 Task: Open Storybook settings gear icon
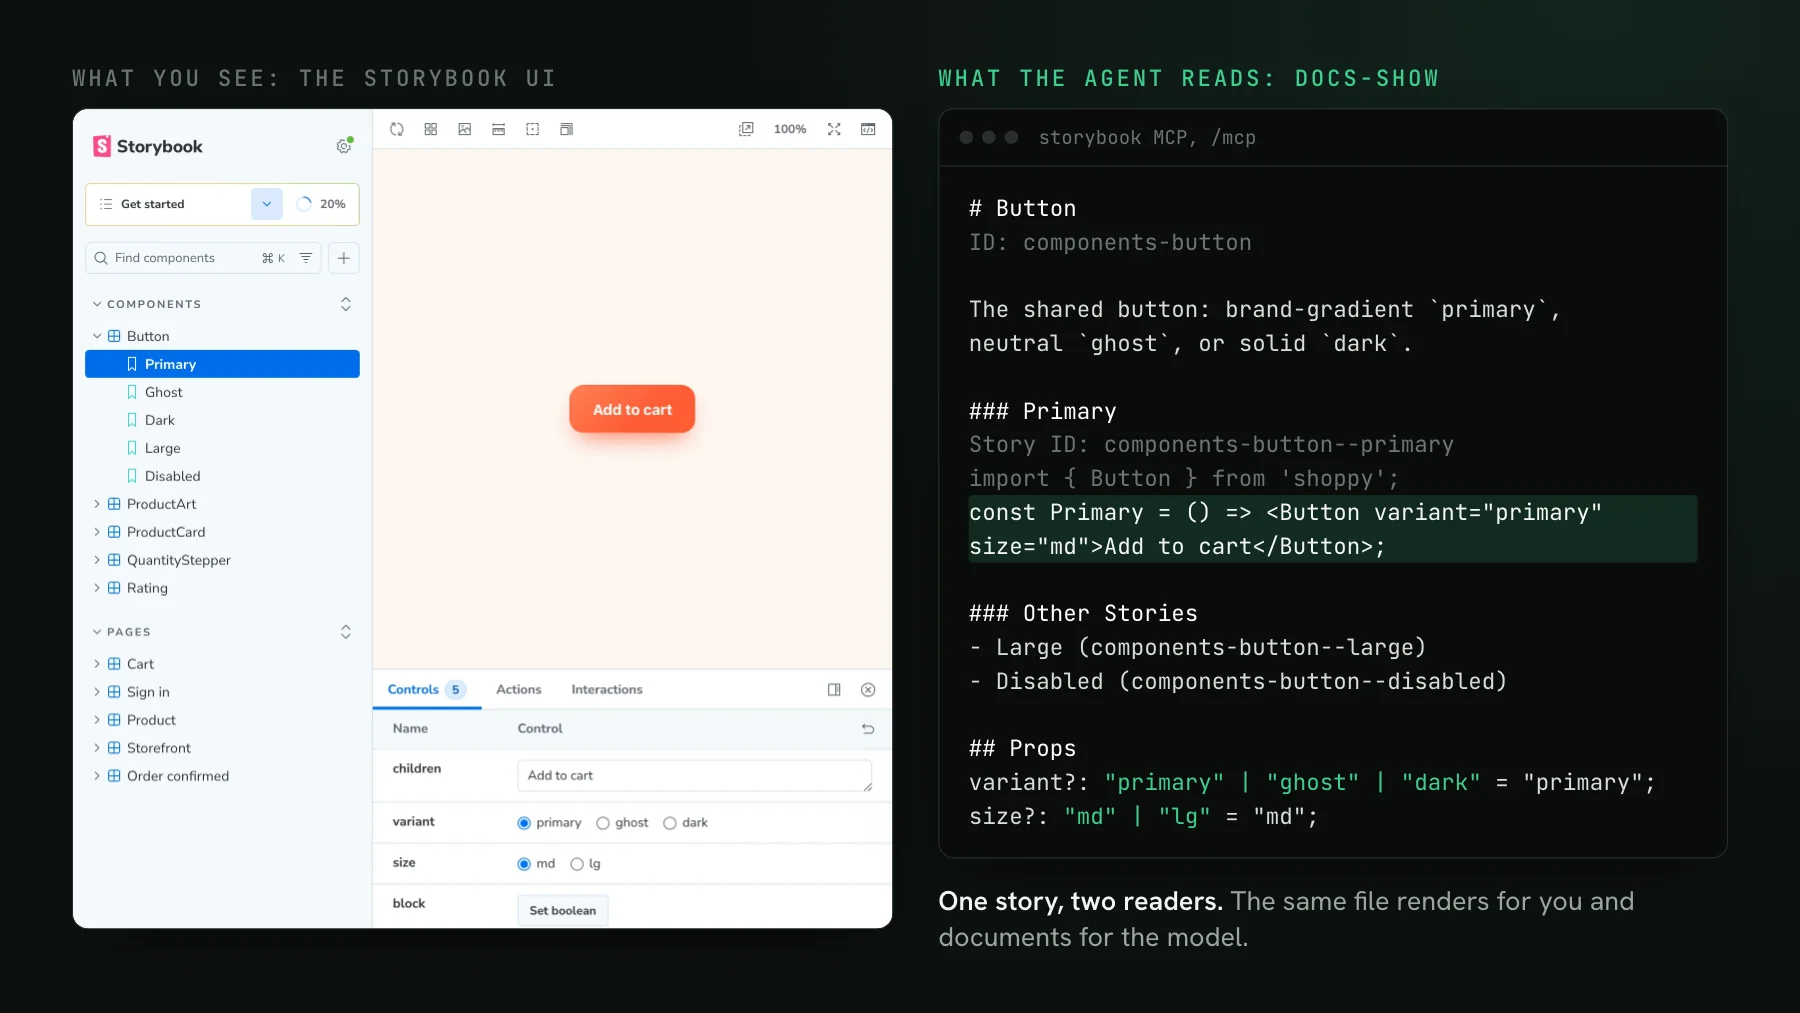point(344,146)
